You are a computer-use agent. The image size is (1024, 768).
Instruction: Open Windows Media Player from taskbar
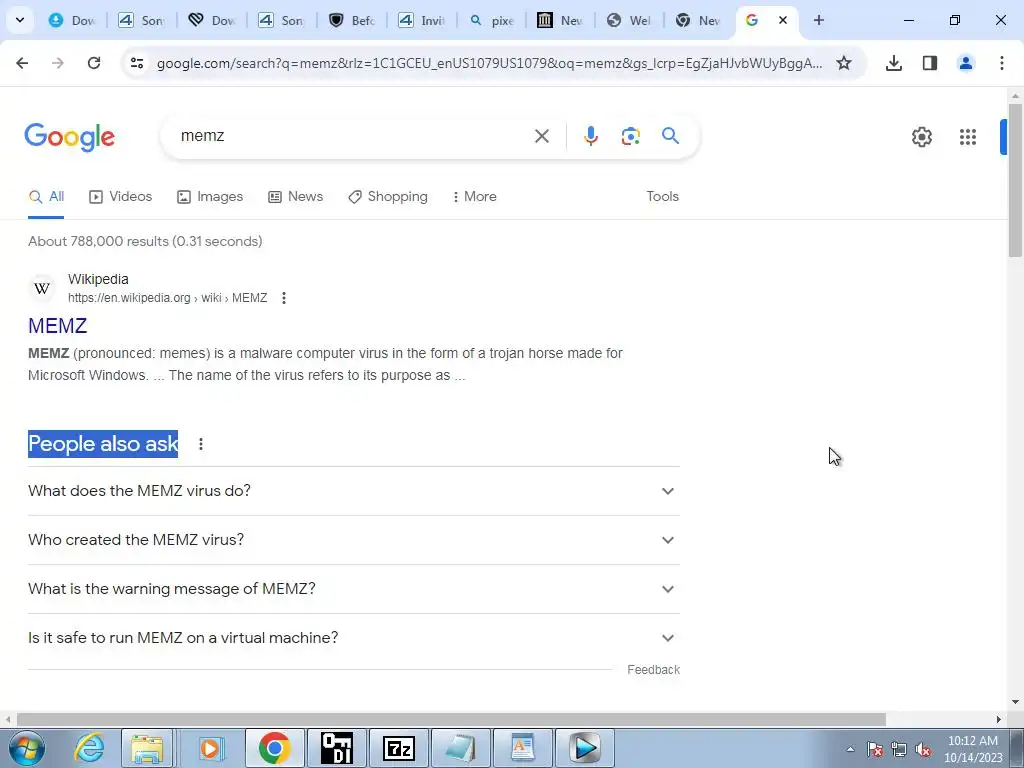(210, 748)
